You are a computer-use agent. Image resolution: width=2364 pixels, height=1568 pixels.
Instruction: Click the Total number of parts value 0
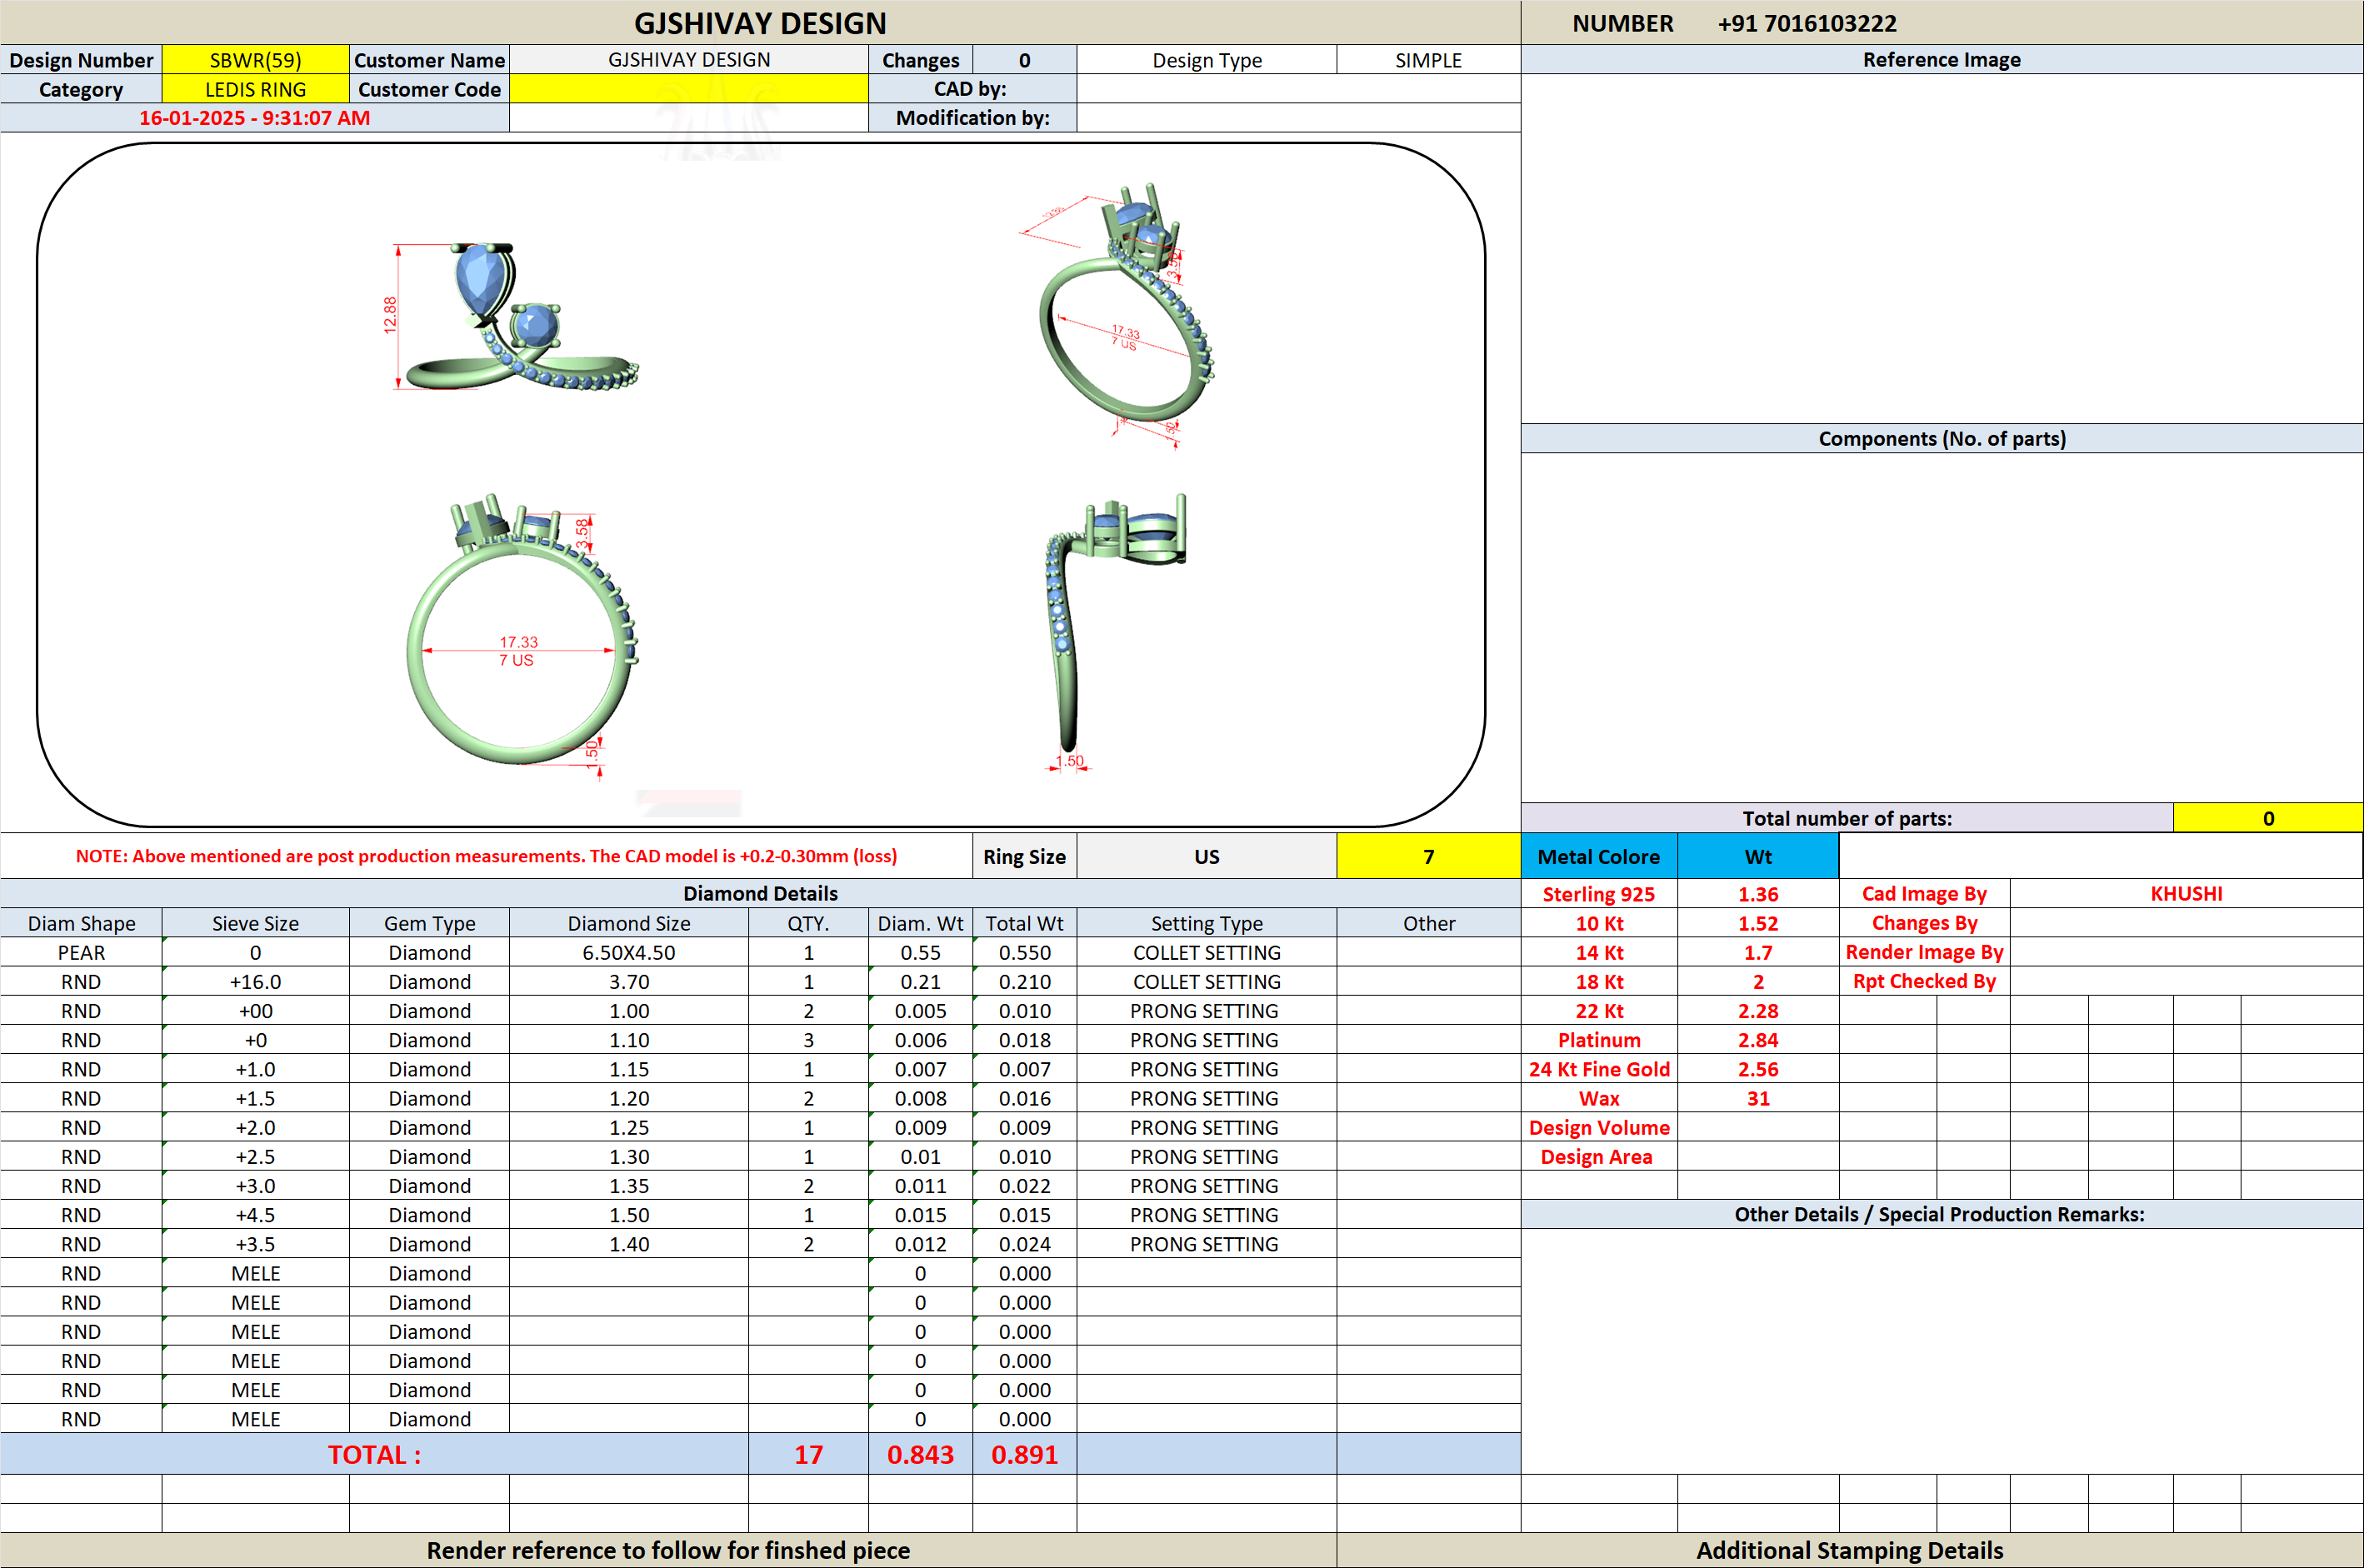tap(2268, 818)
